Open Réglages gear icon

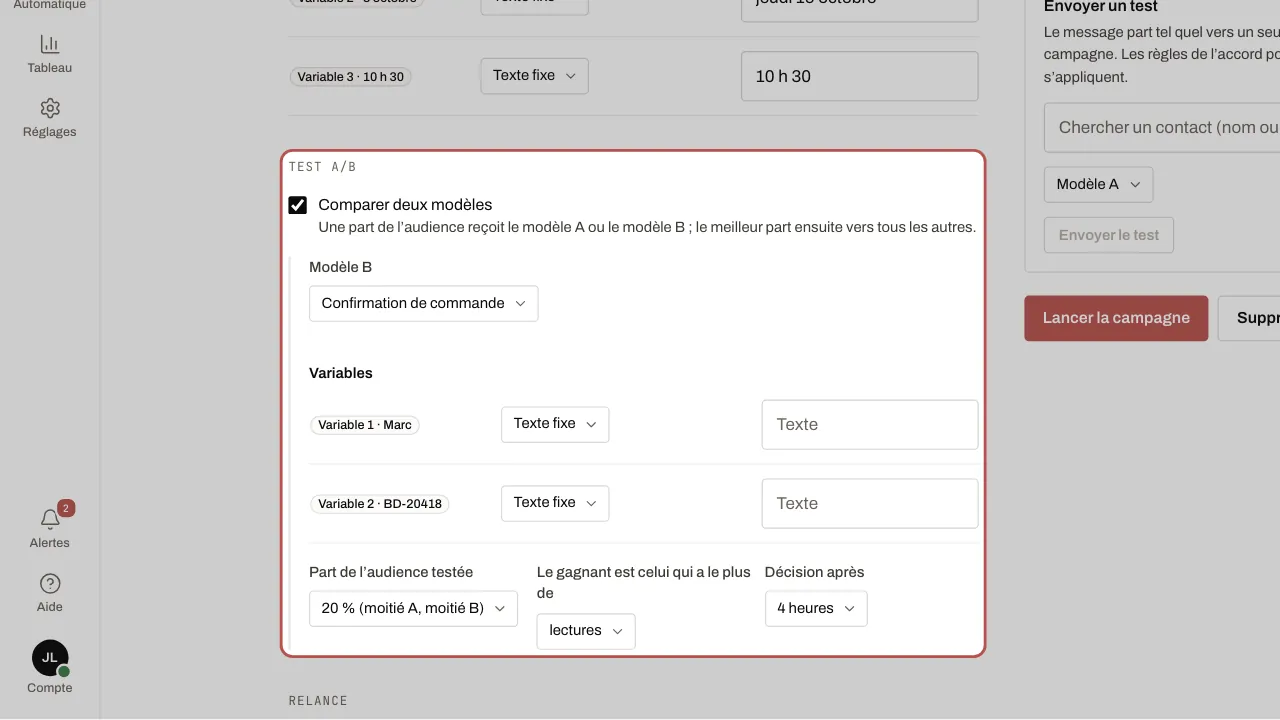50,108
